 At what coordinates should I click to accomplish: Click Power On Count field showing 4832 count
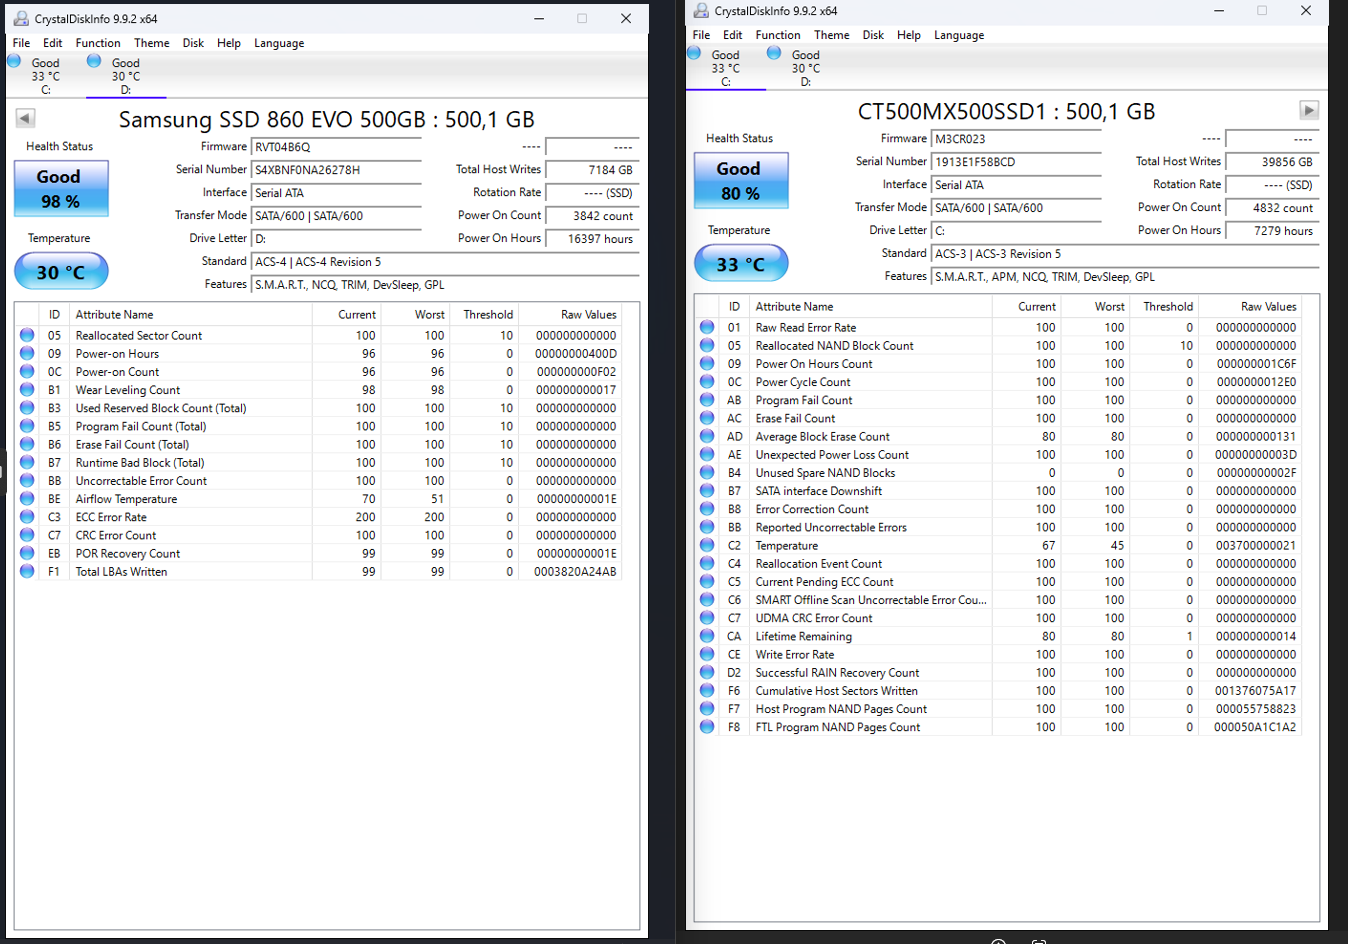click(x=1272, y=208)
